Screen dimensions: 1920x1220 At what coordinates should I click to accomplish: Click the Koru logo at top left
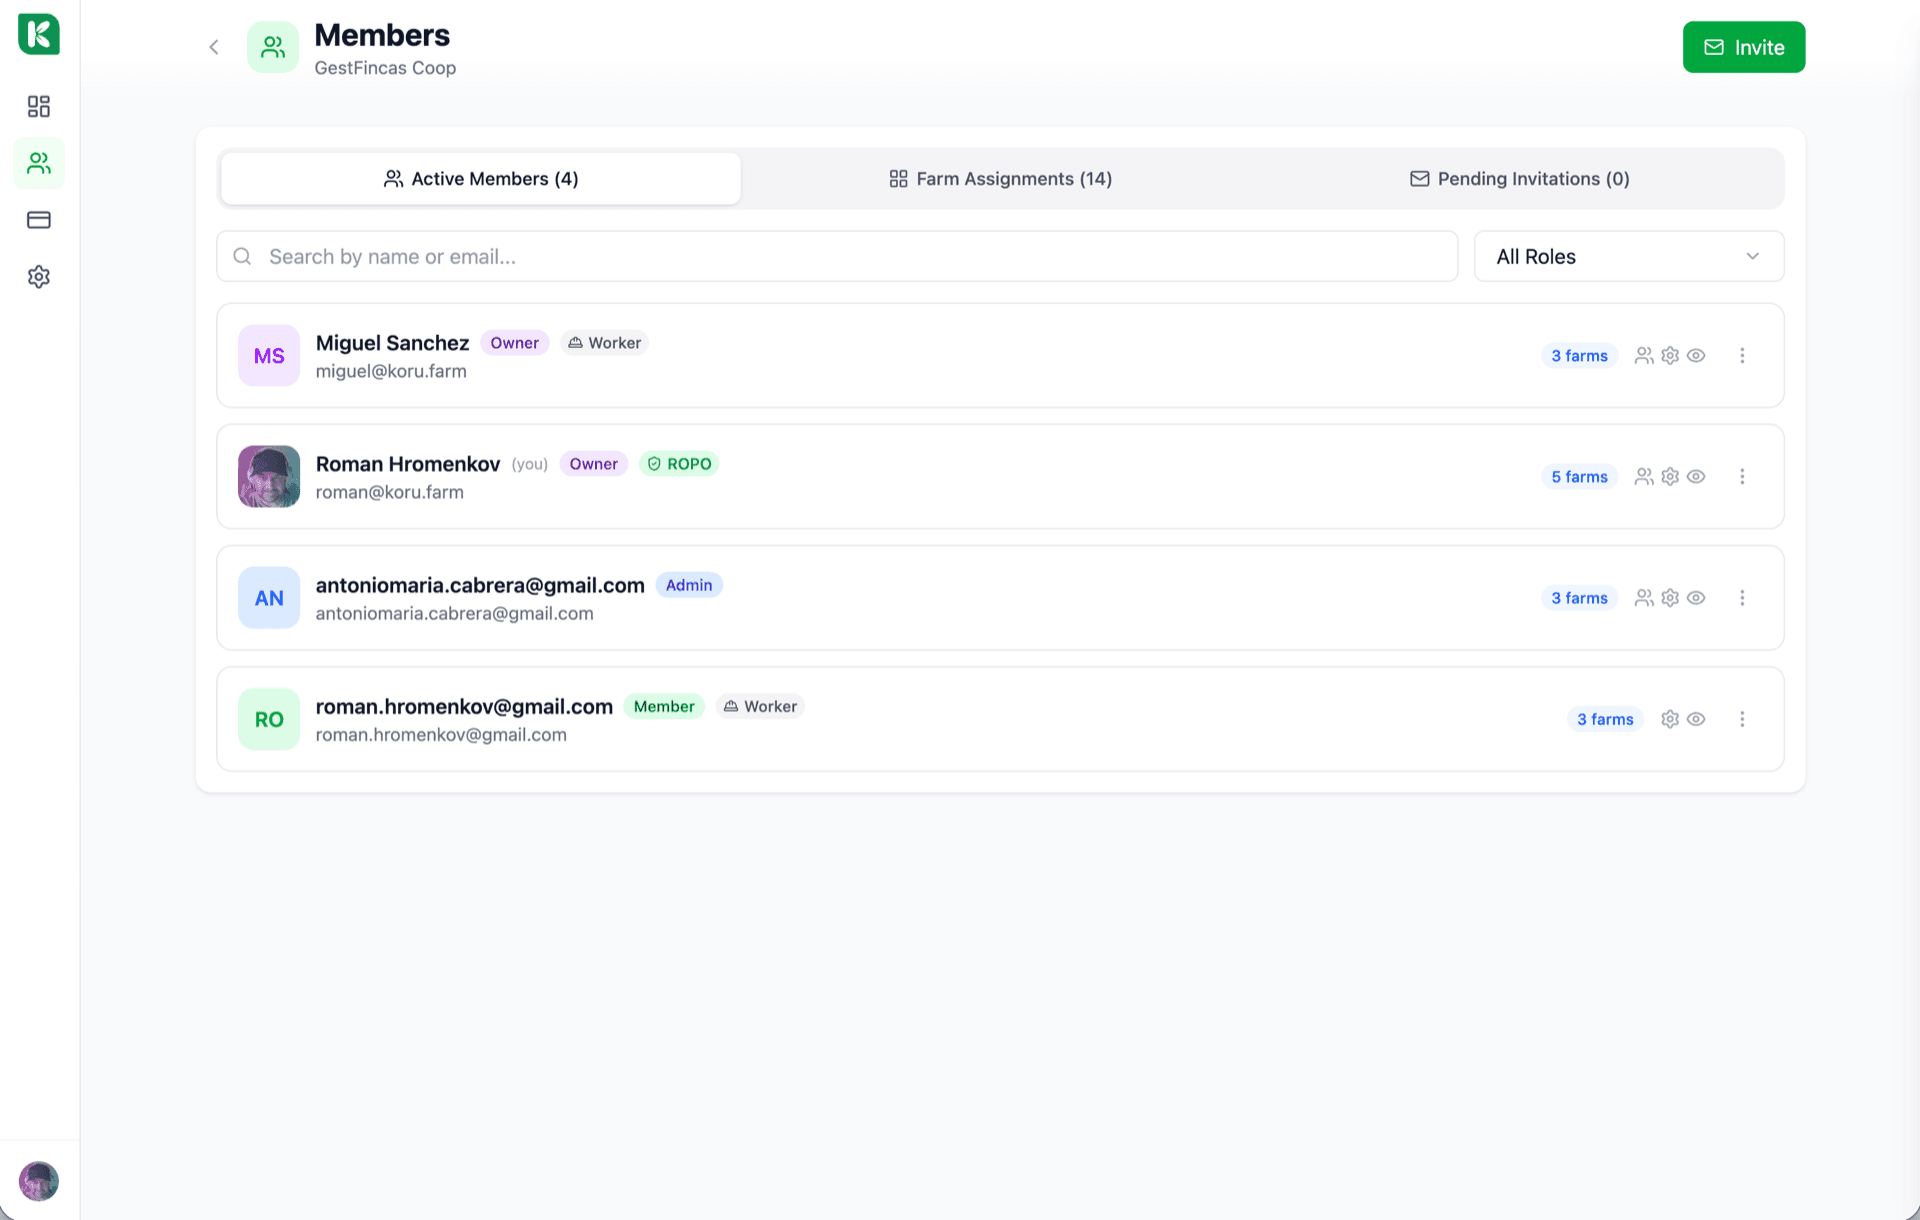point(39,34)
